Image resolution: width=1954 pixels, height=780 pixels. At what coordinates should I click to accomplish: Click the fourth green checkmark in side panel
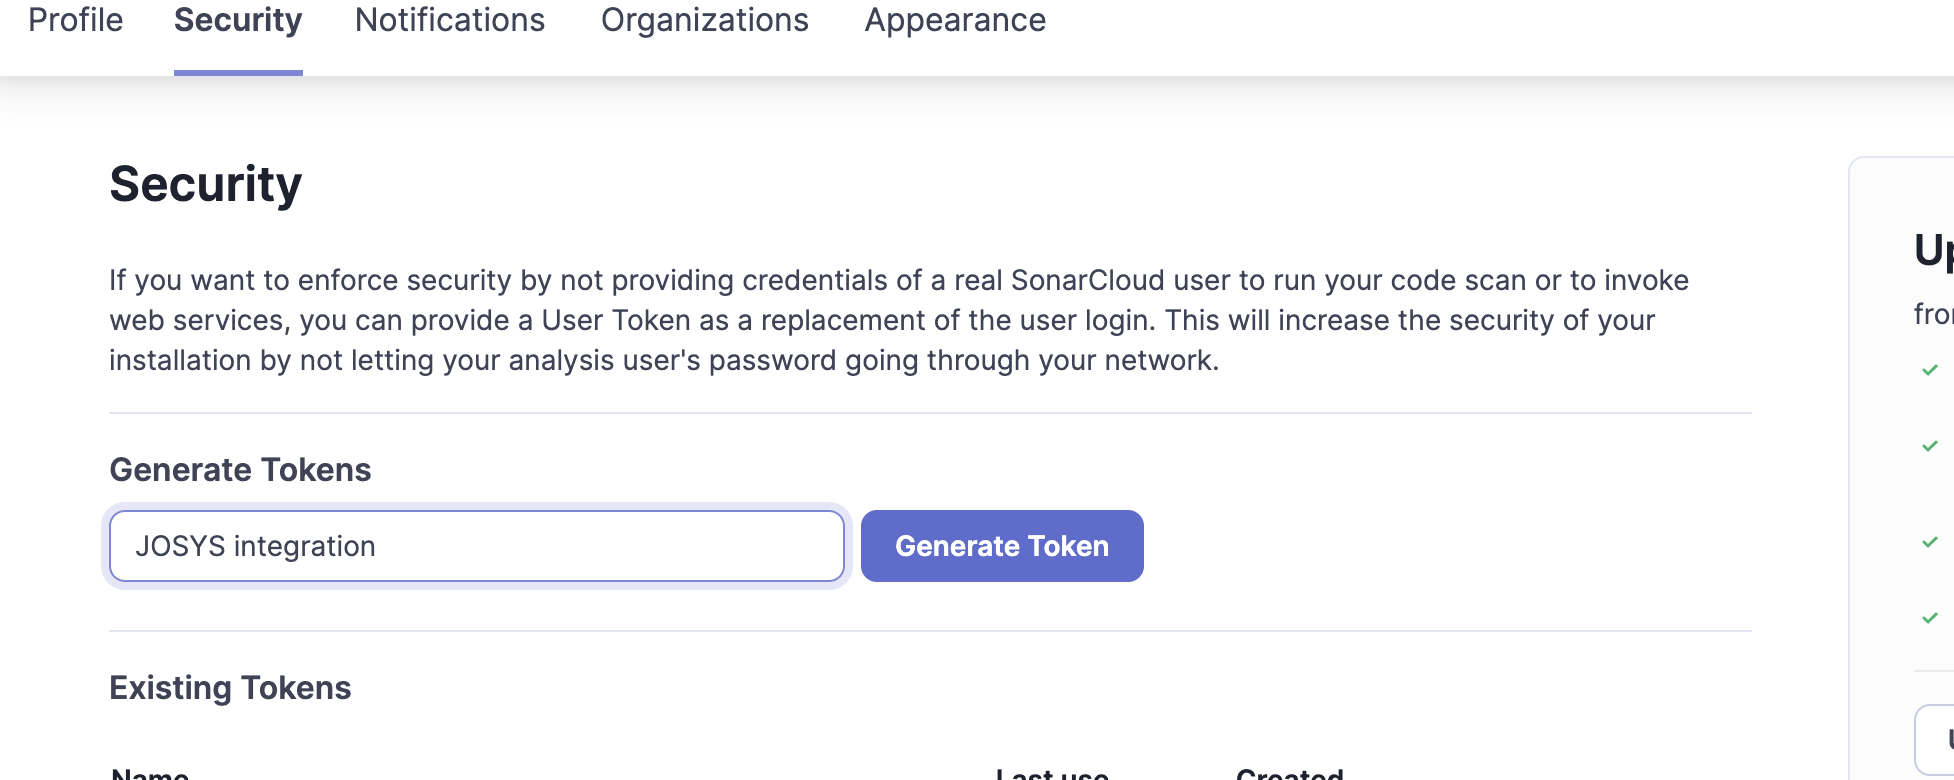click(x=1930, y=618)
